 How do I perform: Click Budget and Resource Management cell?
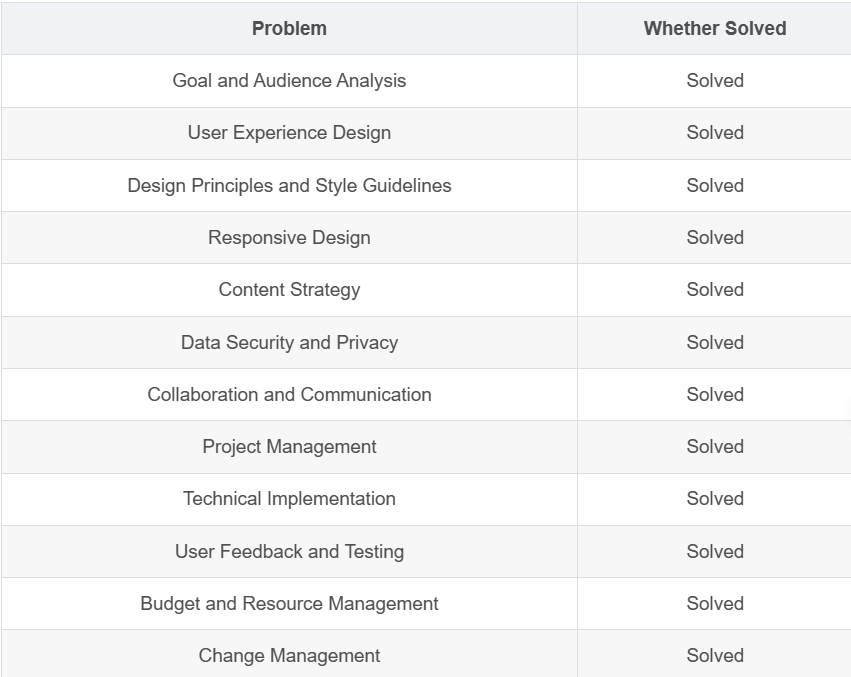[289, 604]
